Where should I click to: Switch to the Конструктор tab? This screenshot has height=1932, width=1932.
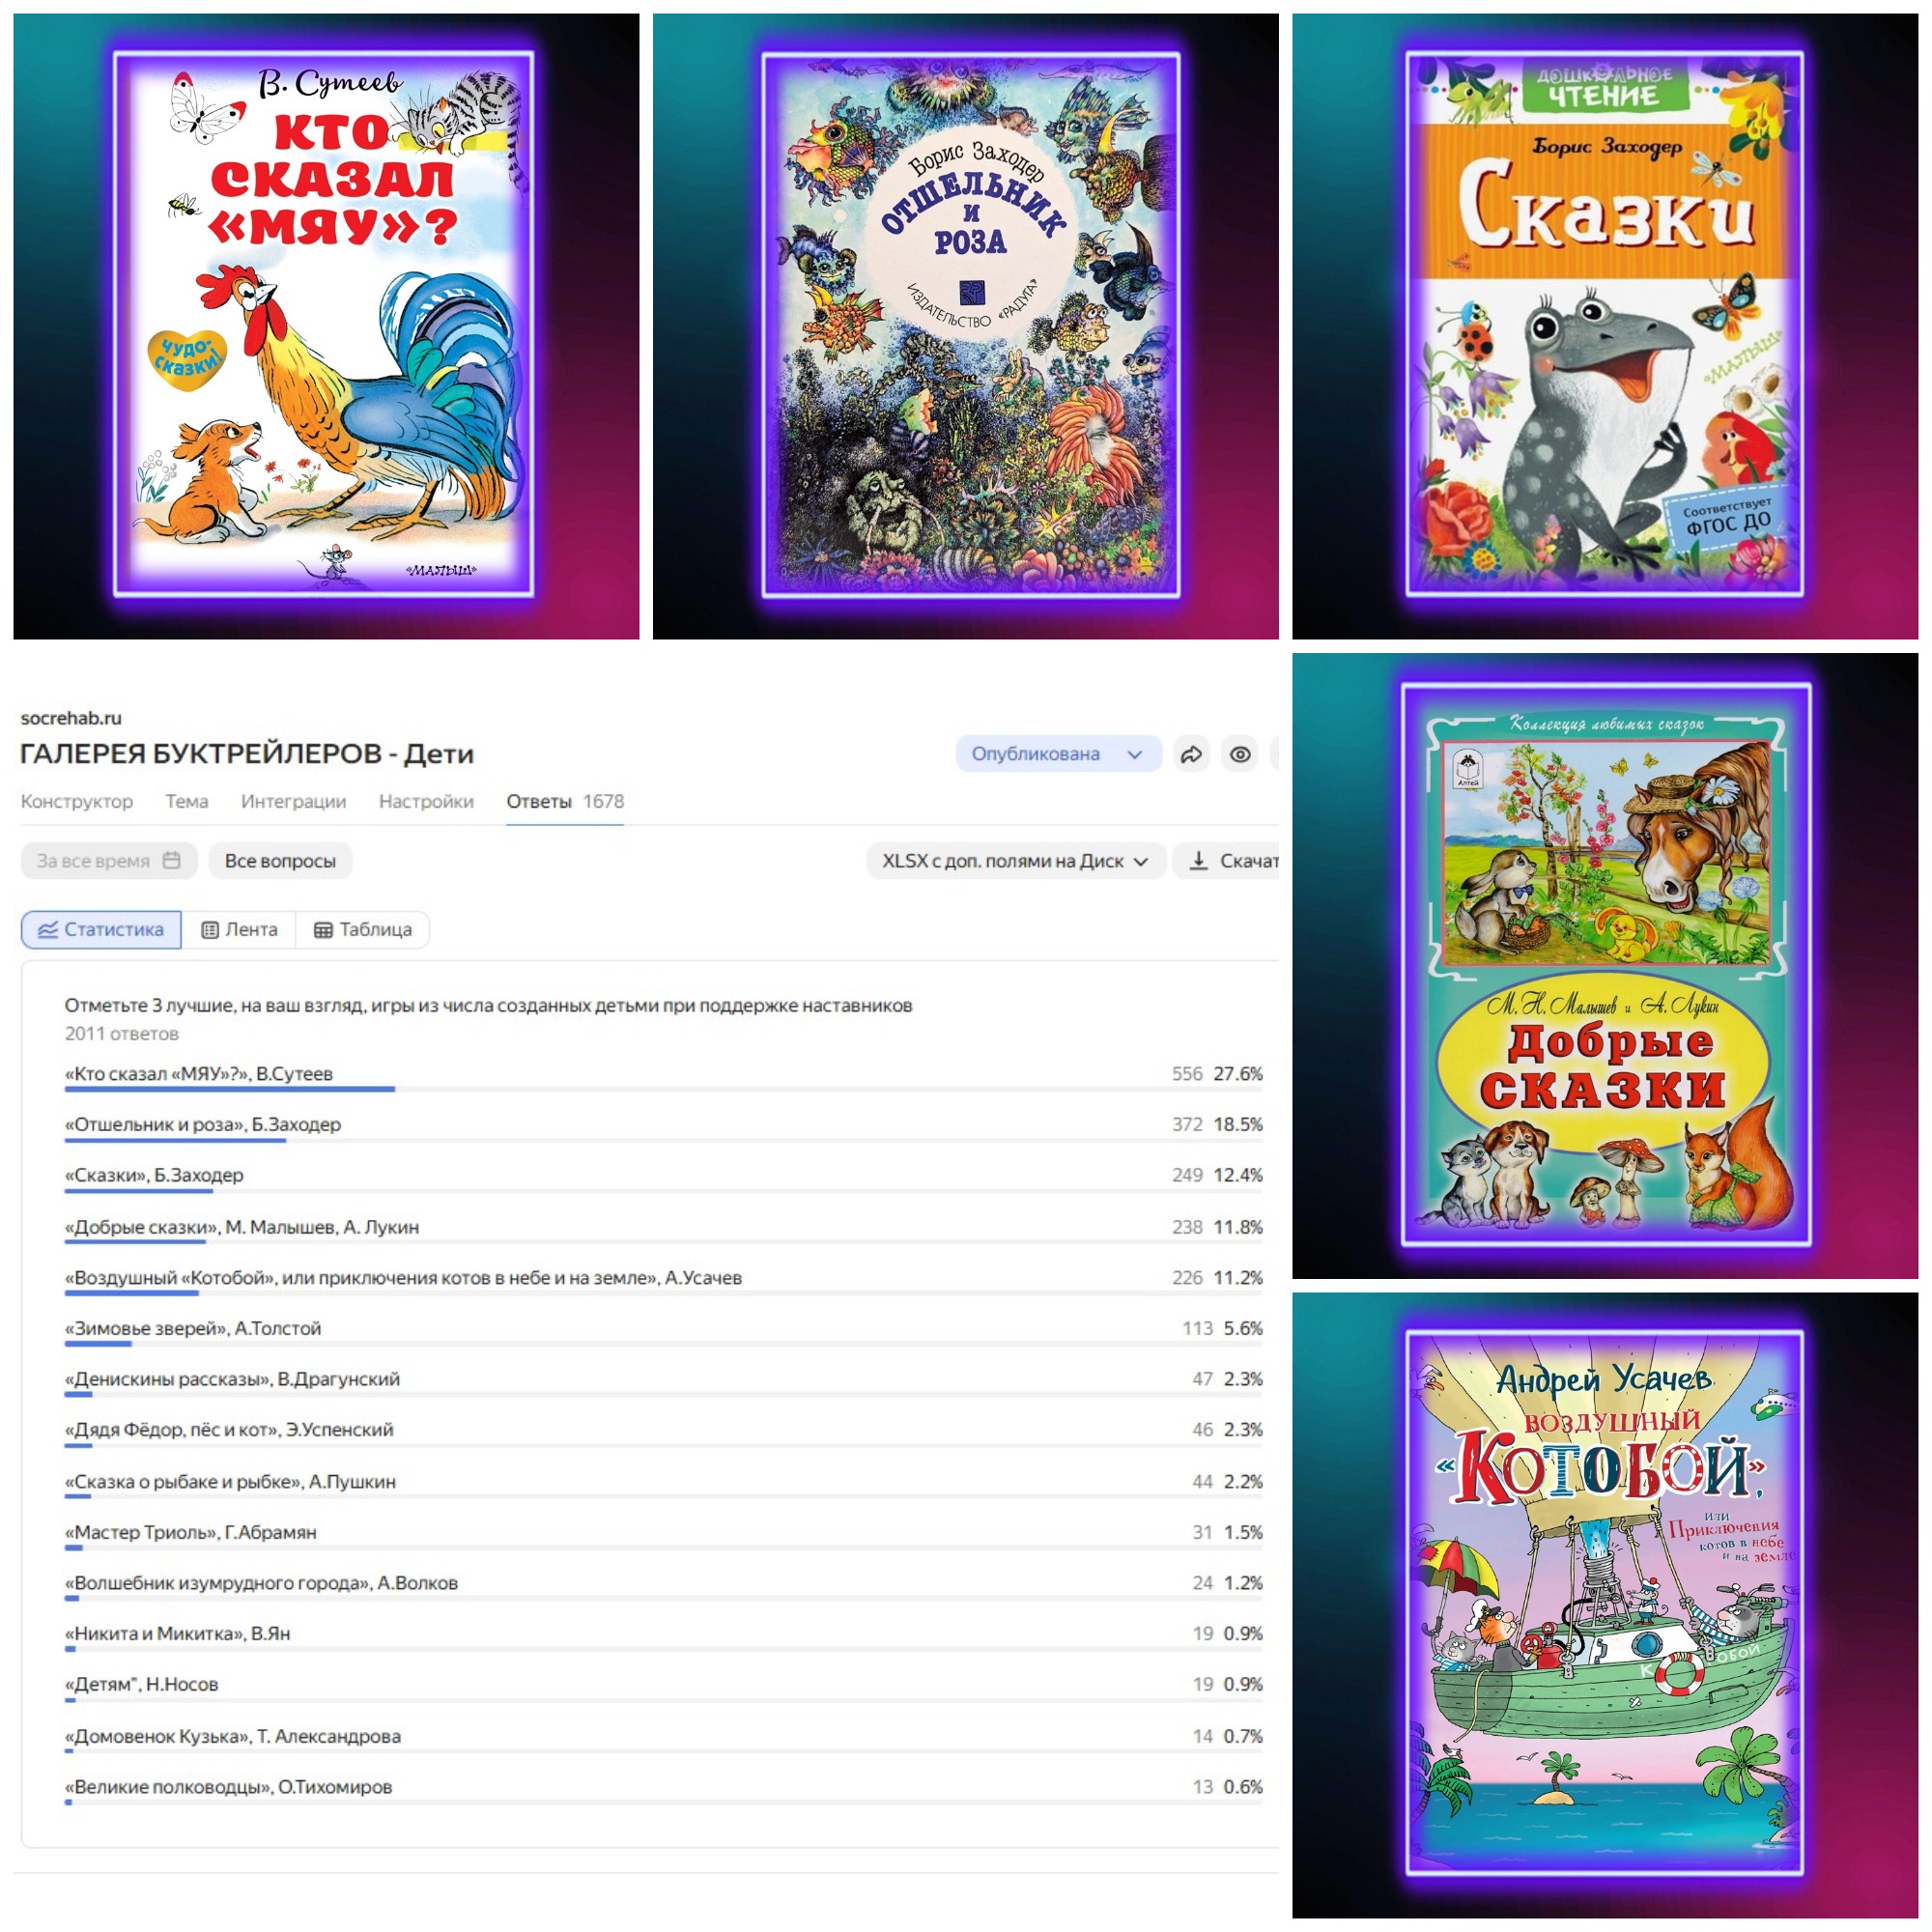(x=76, y=801)
